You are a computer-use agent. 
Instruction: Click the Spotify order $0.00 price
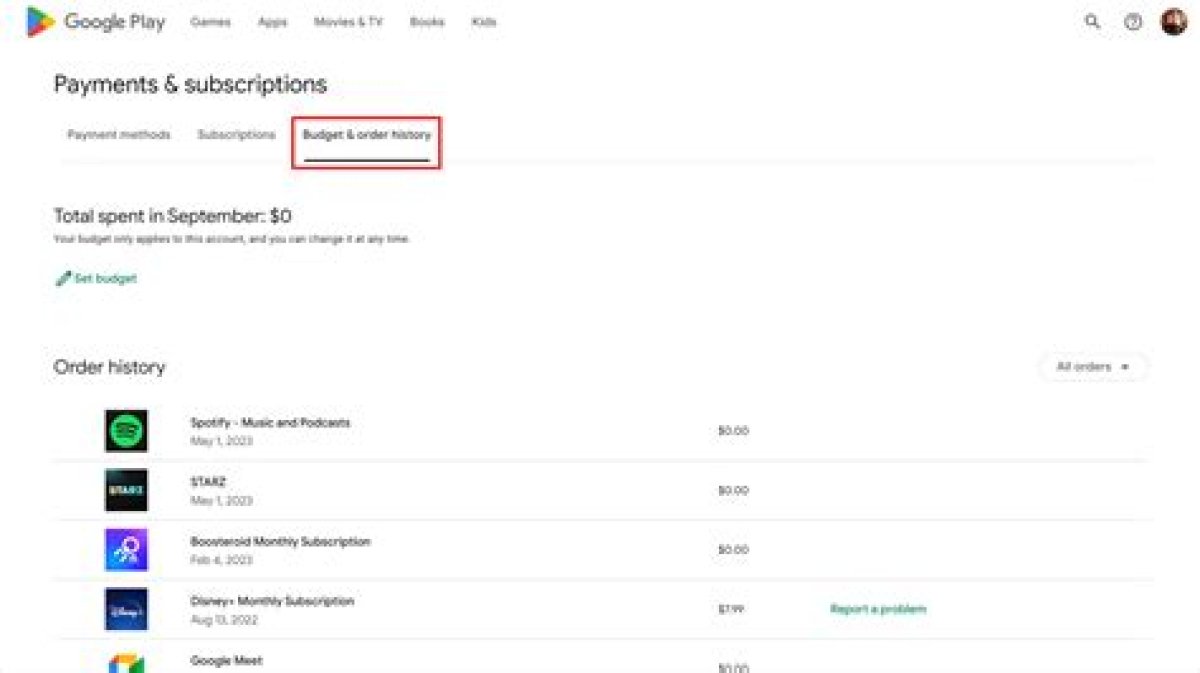733,431
